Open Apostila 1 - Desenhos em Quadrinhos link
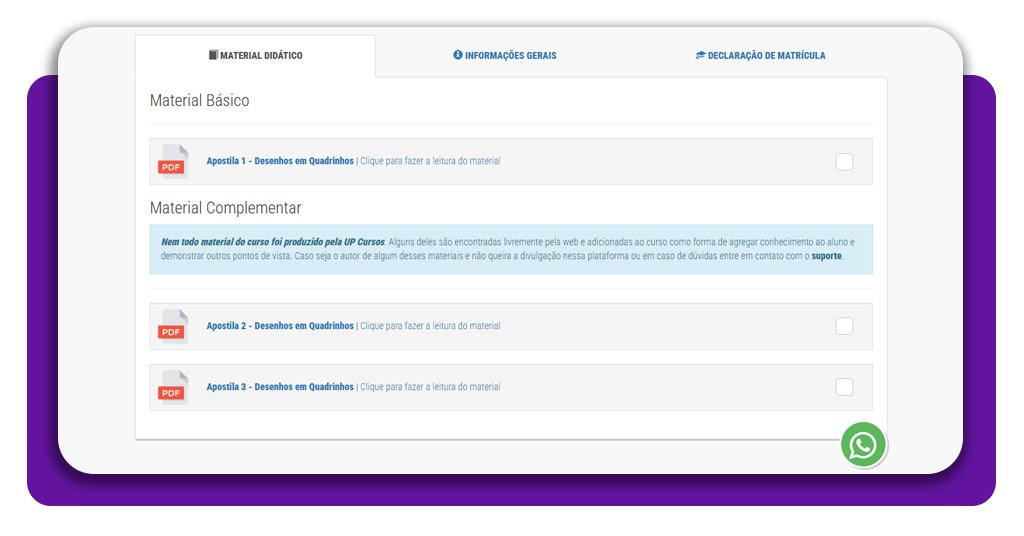Image resolution: width=1024 pixels, height=536 pixels. (280, 161)
